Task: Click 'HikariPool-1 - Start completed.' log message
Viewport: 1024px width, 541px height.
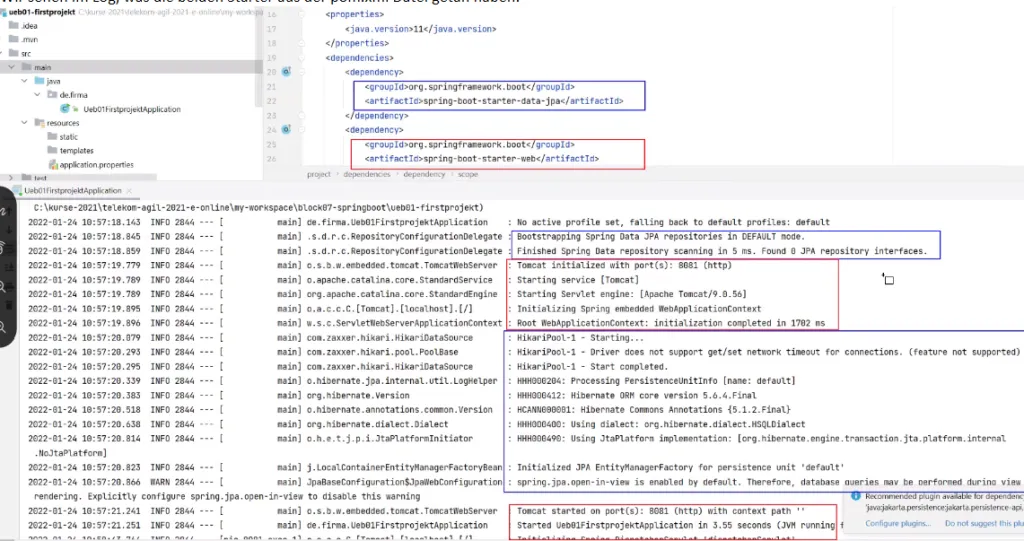Action: pyautogui.click(x=592, y=367)
